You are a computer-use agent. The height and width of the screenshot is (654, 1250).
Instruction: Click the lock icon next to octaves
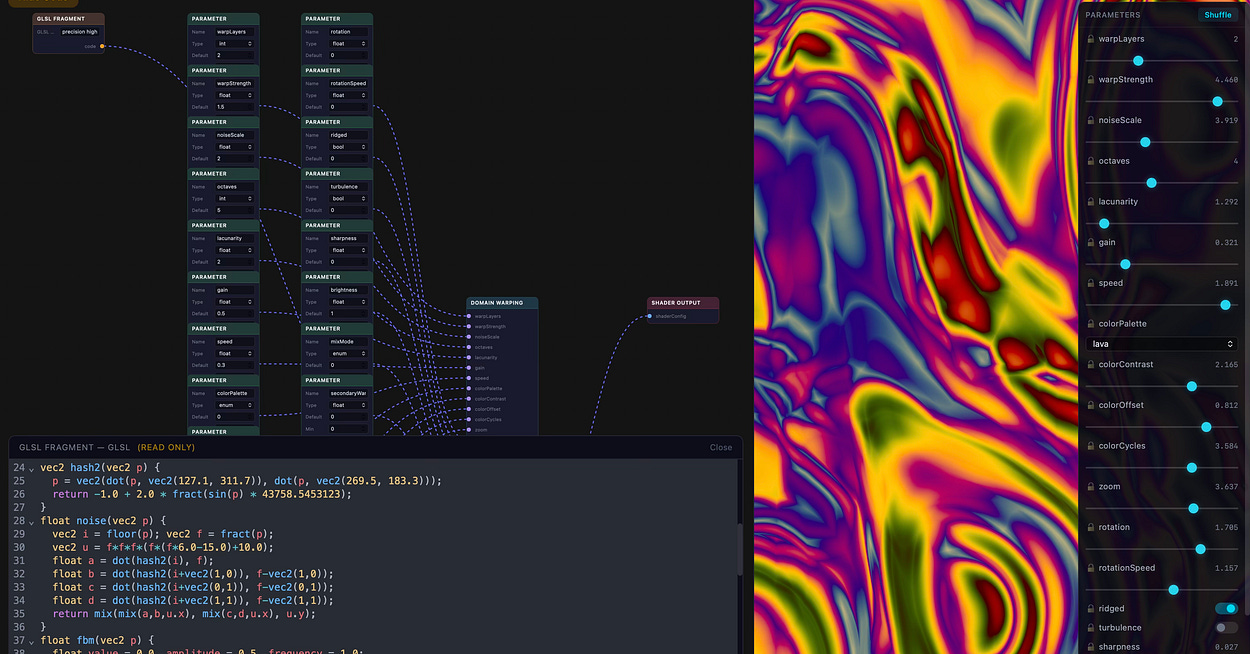1091,161
